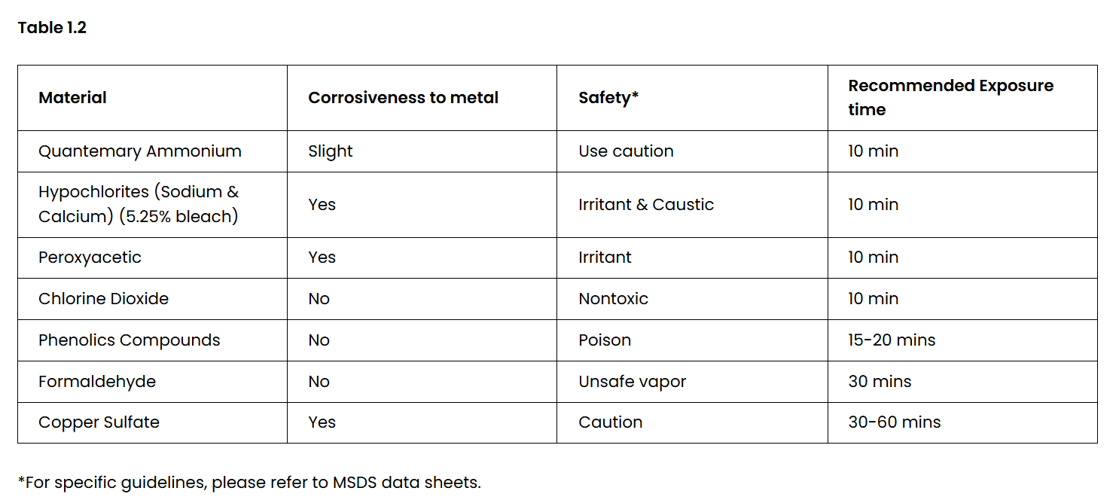Screen dimensions: 1119x500
Task: Select the "15-20 mins" exposure time cell
Action: pyautogui.click(x=892, y=340)
